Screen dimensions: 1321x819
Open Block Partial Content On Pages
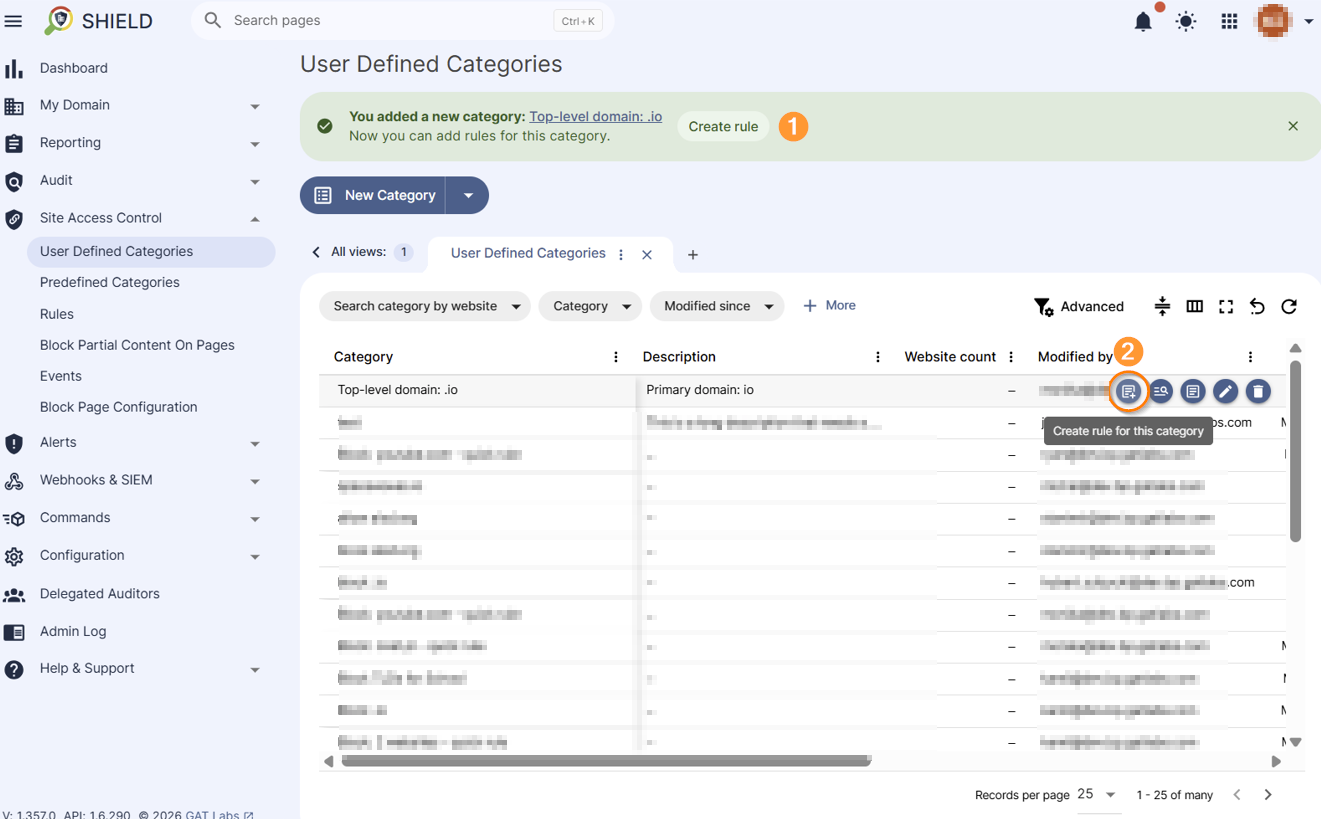point(137,345)
